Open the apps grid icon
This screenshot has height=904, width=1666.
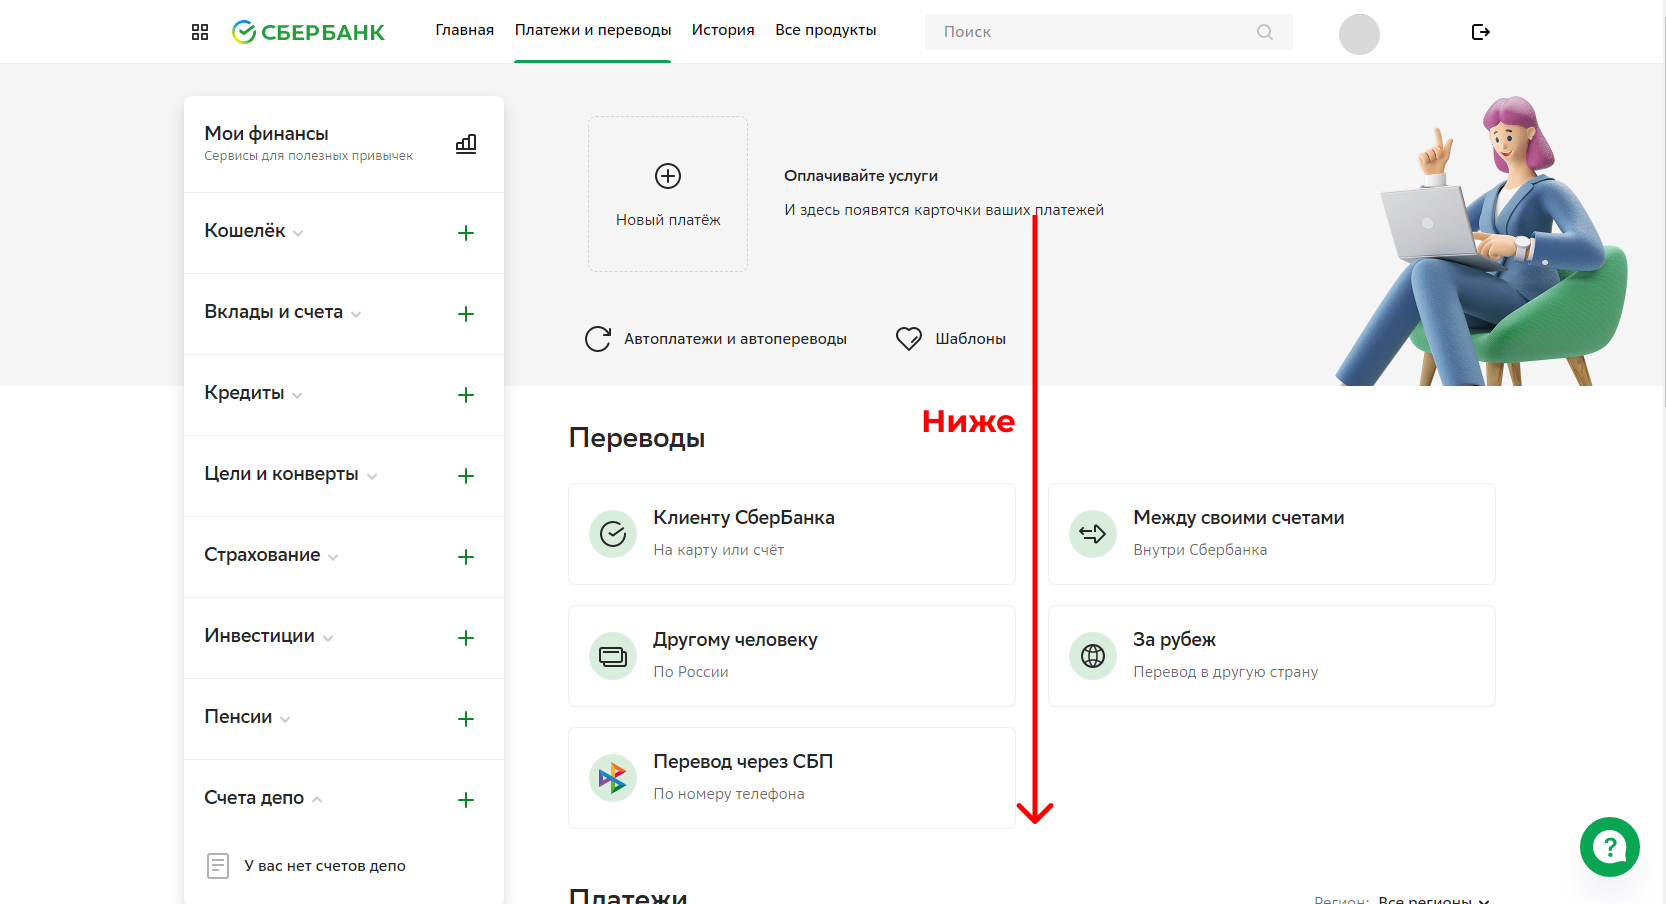200,32
